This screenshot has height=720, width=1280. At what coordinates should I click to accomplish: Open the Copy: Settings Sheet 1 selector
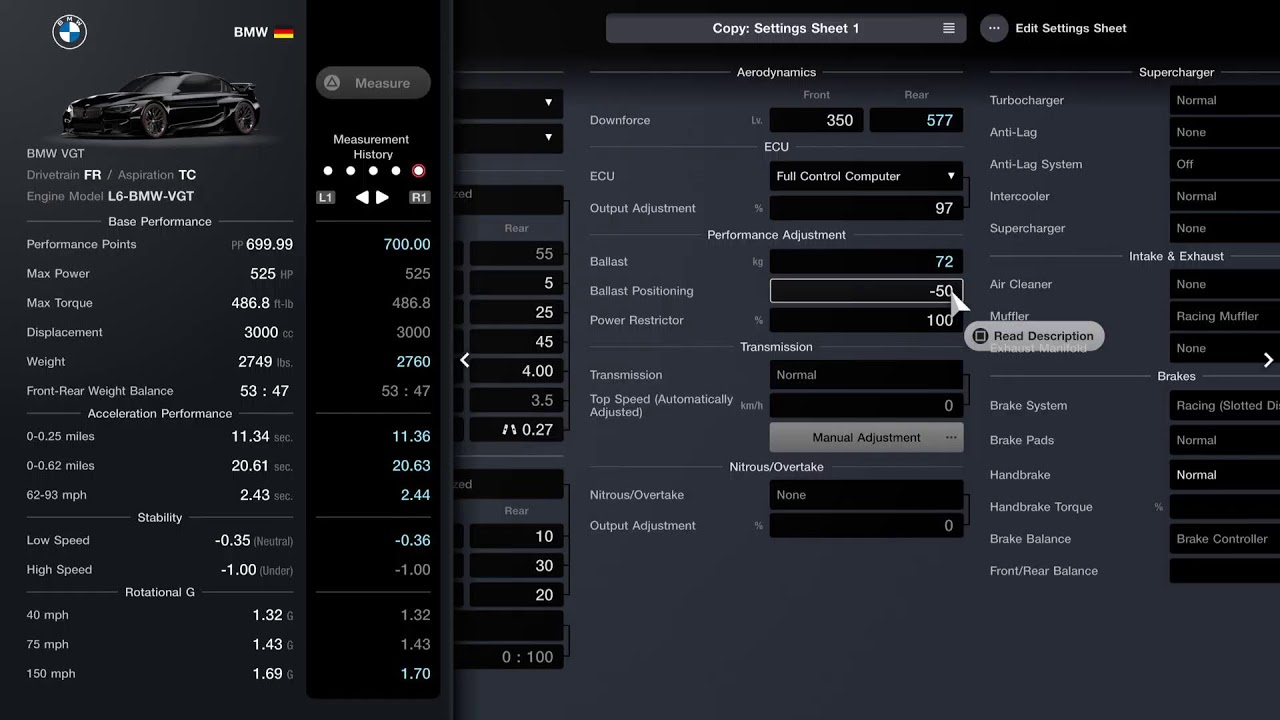coord(786,28)
